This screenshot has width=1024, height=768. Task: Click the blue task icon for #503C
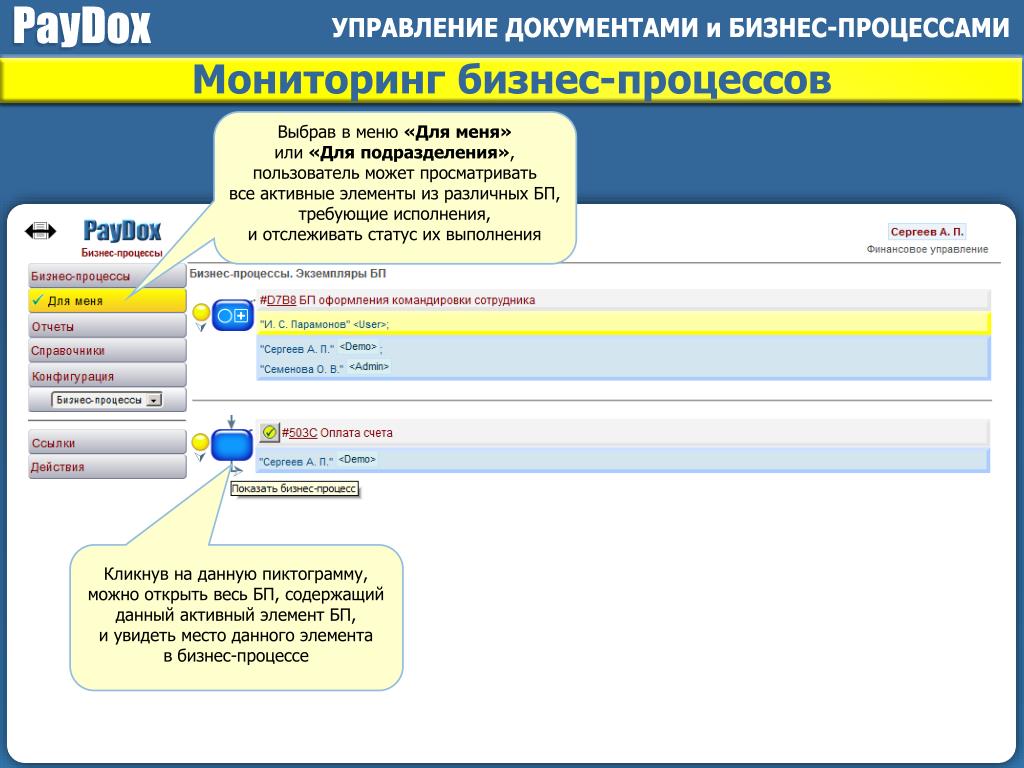click(x=232, y=445)
